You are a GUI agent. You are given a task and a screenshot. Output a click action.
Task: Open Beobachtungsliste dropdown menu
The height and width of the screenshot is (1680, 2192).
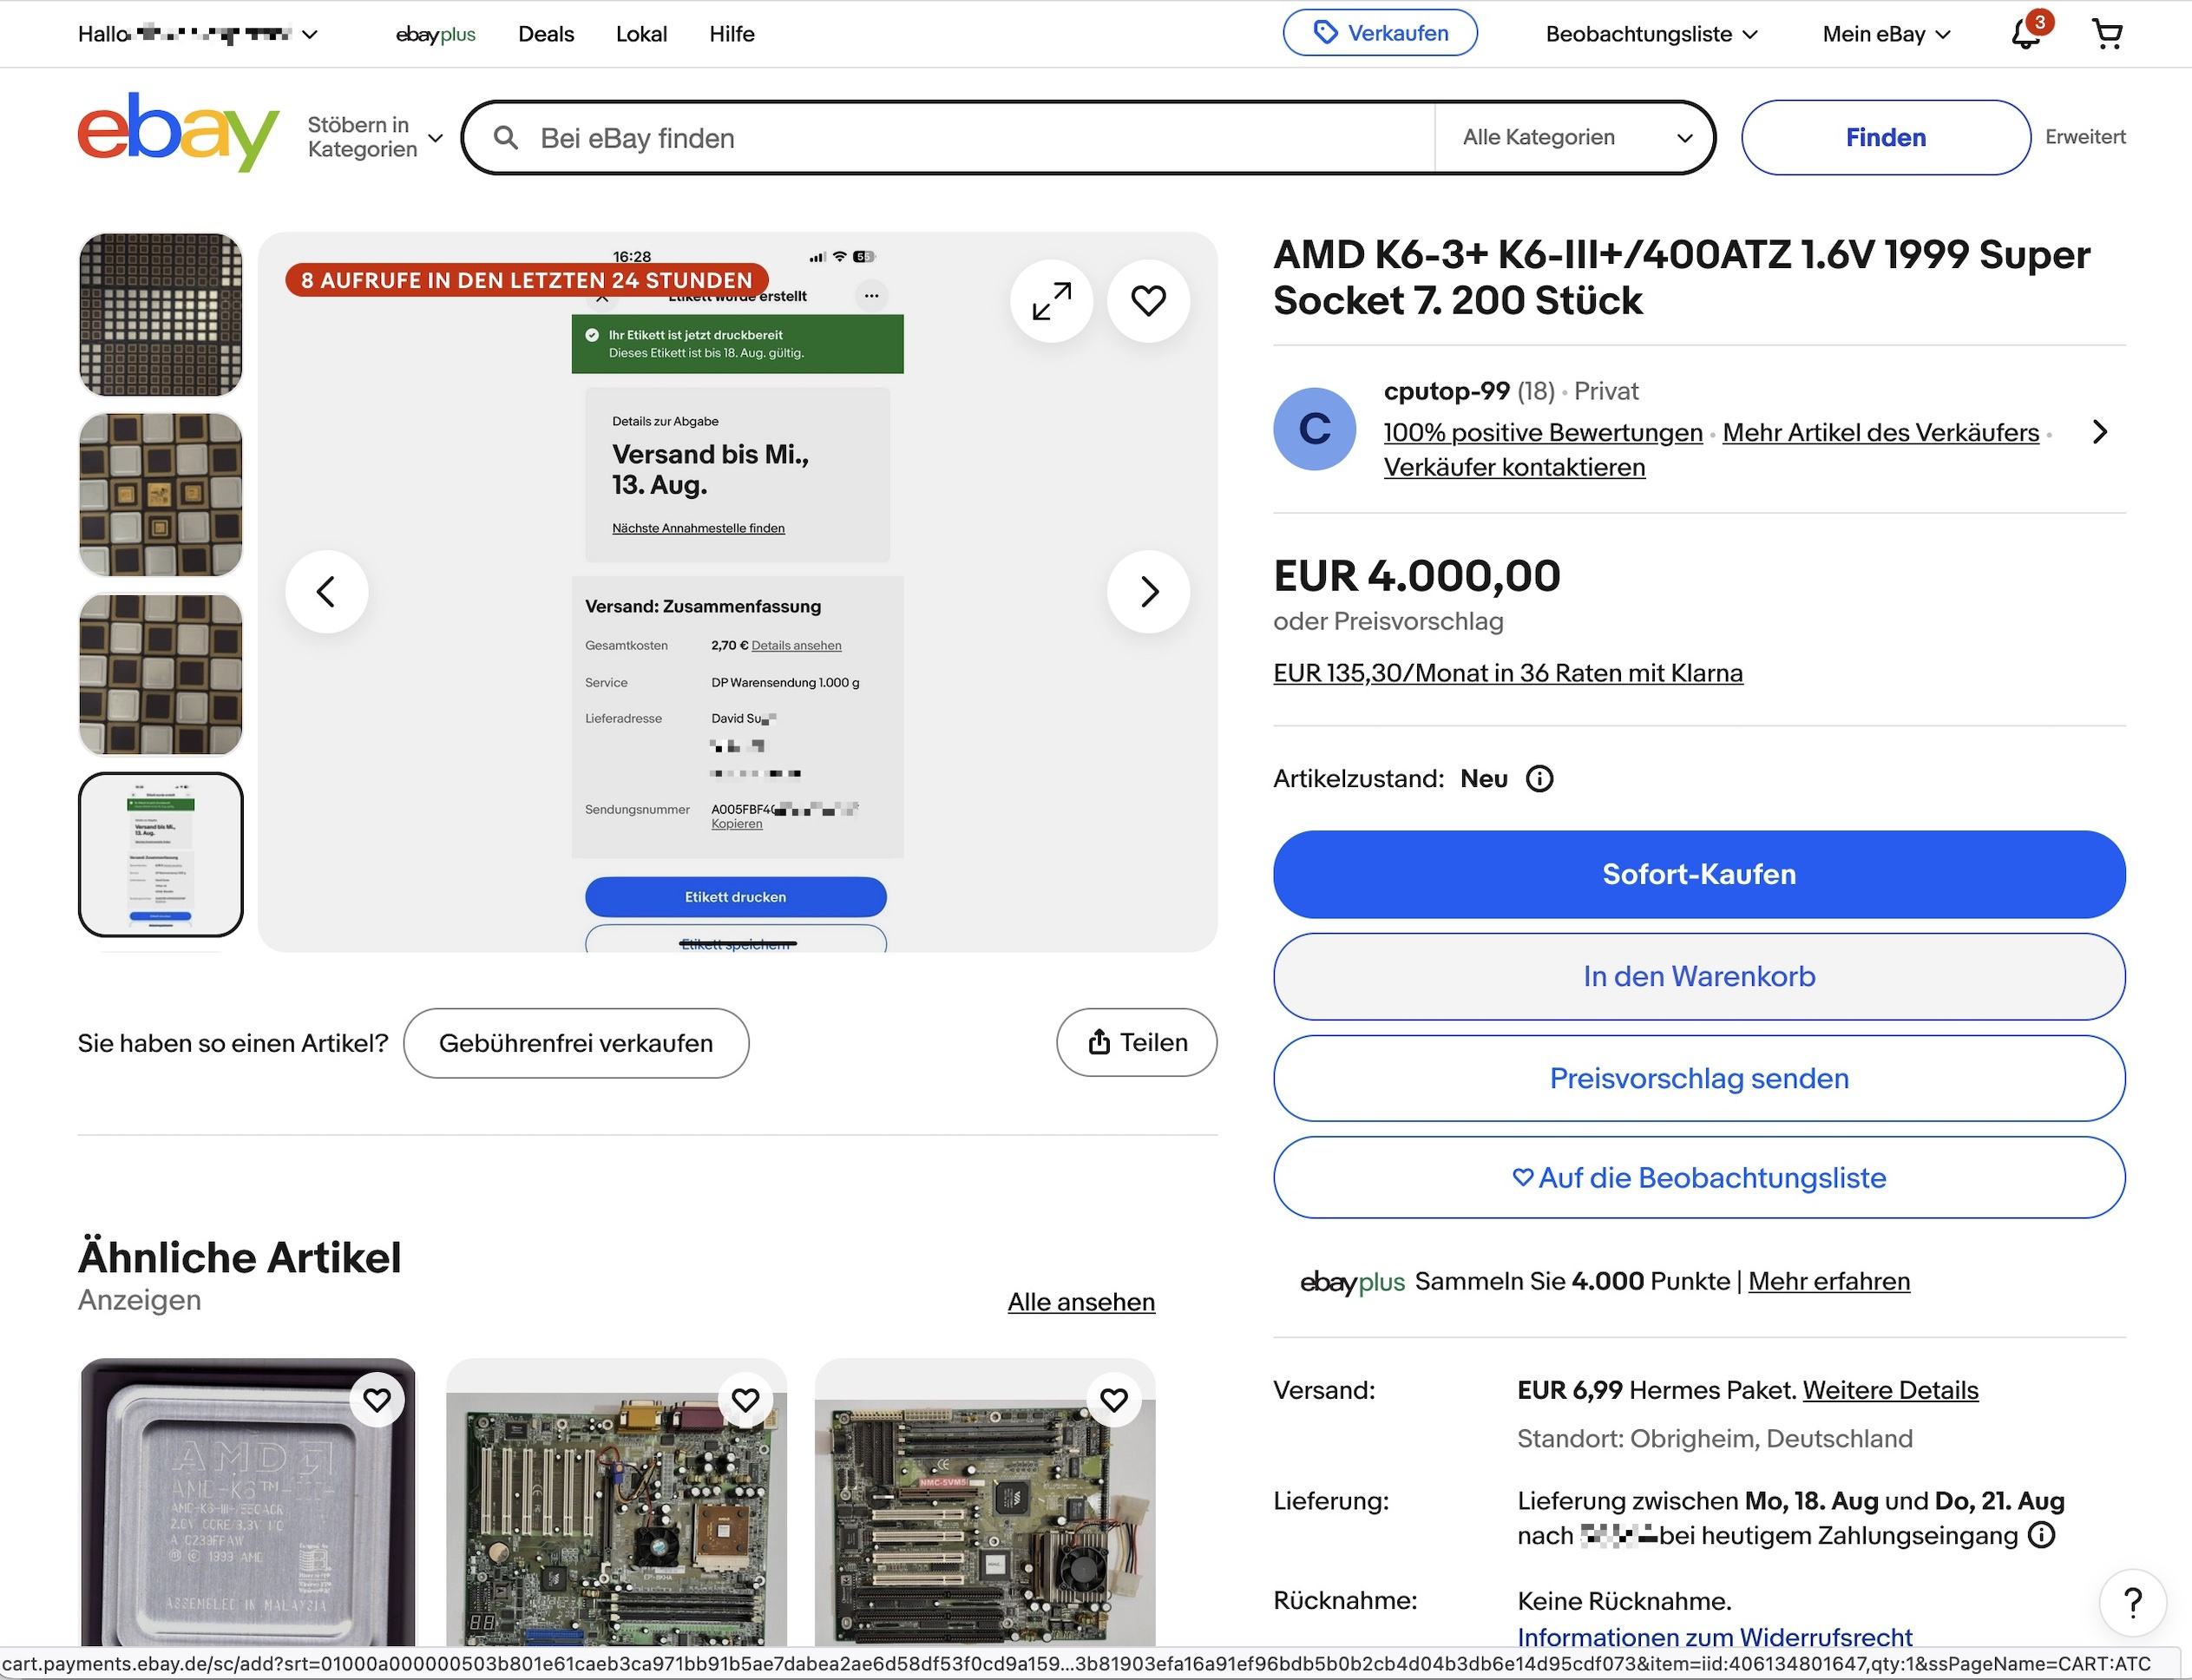pyautogui.click(x=1651, y=35)
